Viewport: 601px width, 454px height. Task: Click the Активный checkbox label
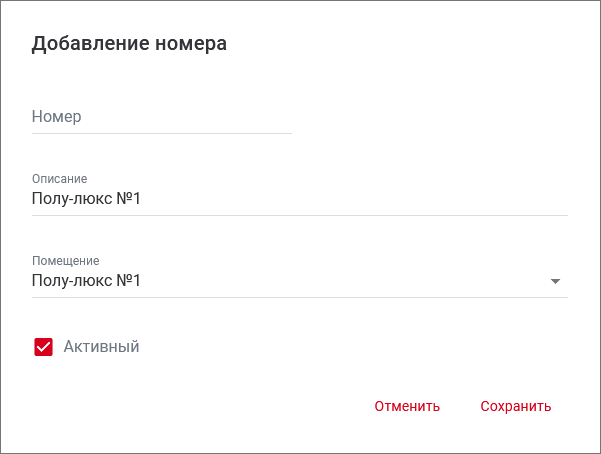(x=101, y=347)
